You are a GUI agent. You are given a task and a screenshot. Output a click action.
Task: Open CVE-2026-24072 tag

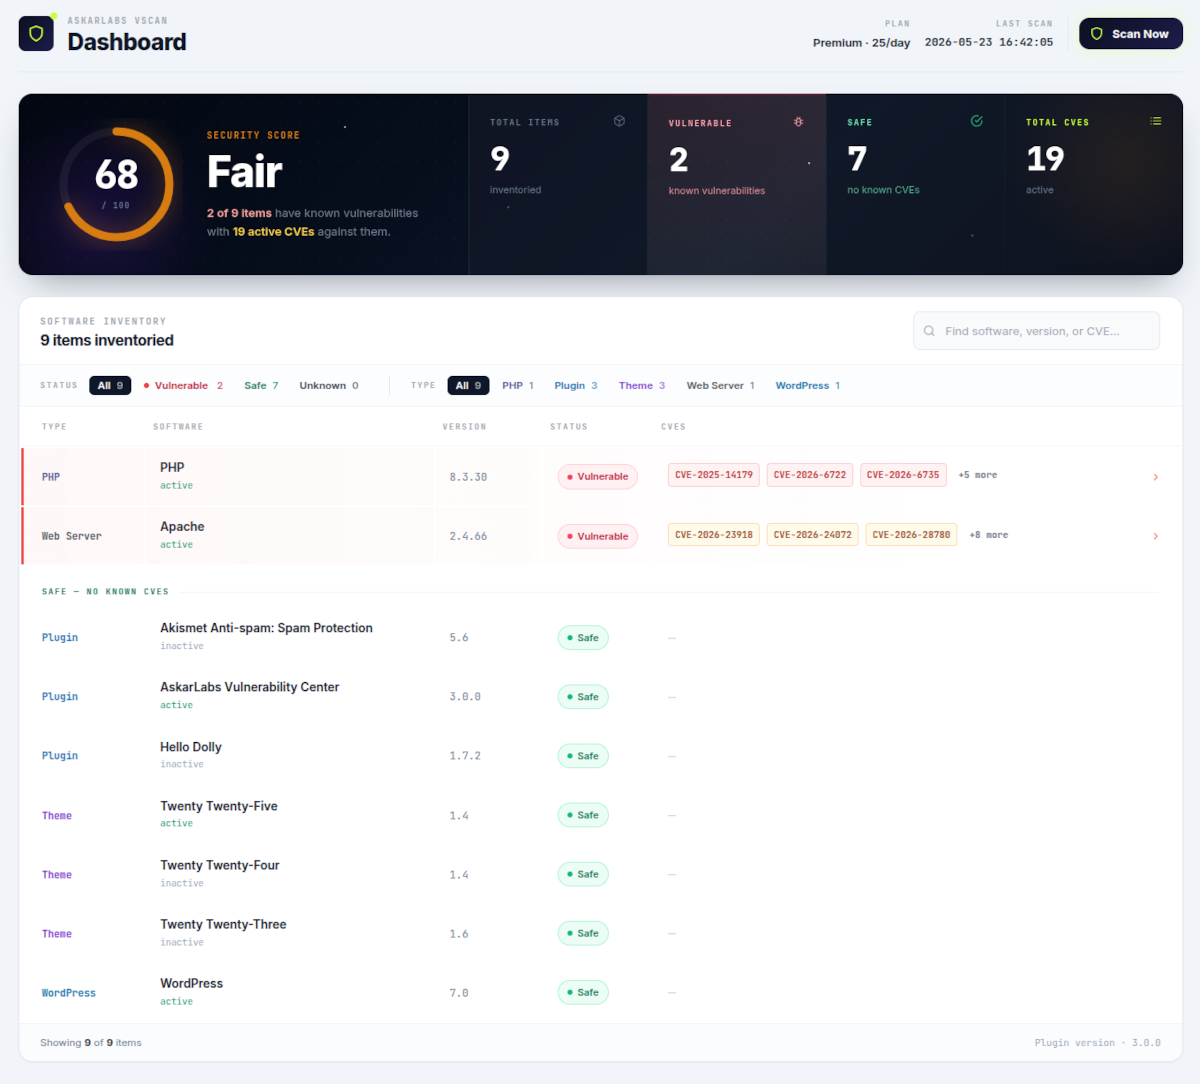[813, 535]
